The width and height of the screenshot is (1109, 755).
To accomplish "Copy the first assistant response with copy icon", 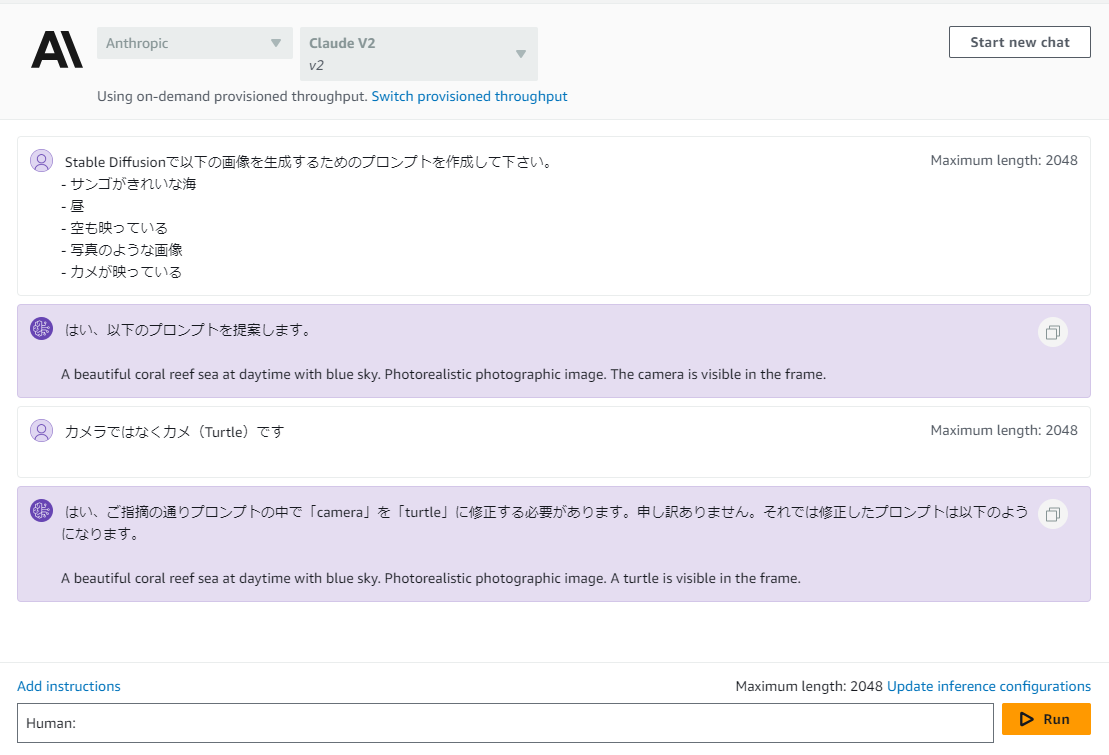I will click(1052, 333).
